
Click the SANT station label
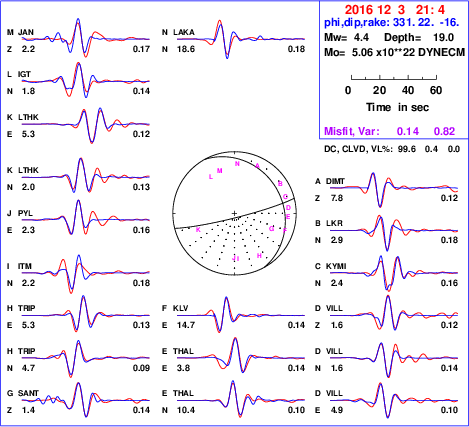[28, 393]
